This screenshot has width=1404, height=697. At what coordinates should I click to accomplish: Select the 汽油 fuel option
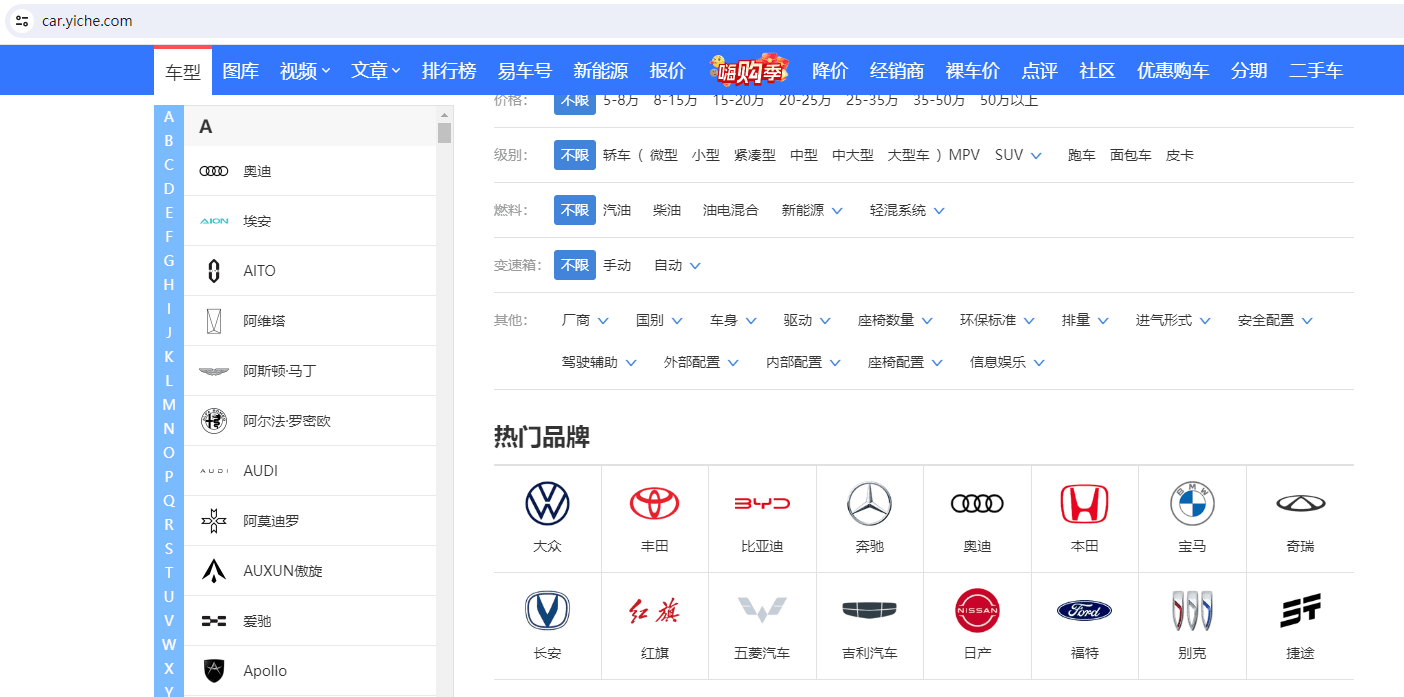point(617,210)
